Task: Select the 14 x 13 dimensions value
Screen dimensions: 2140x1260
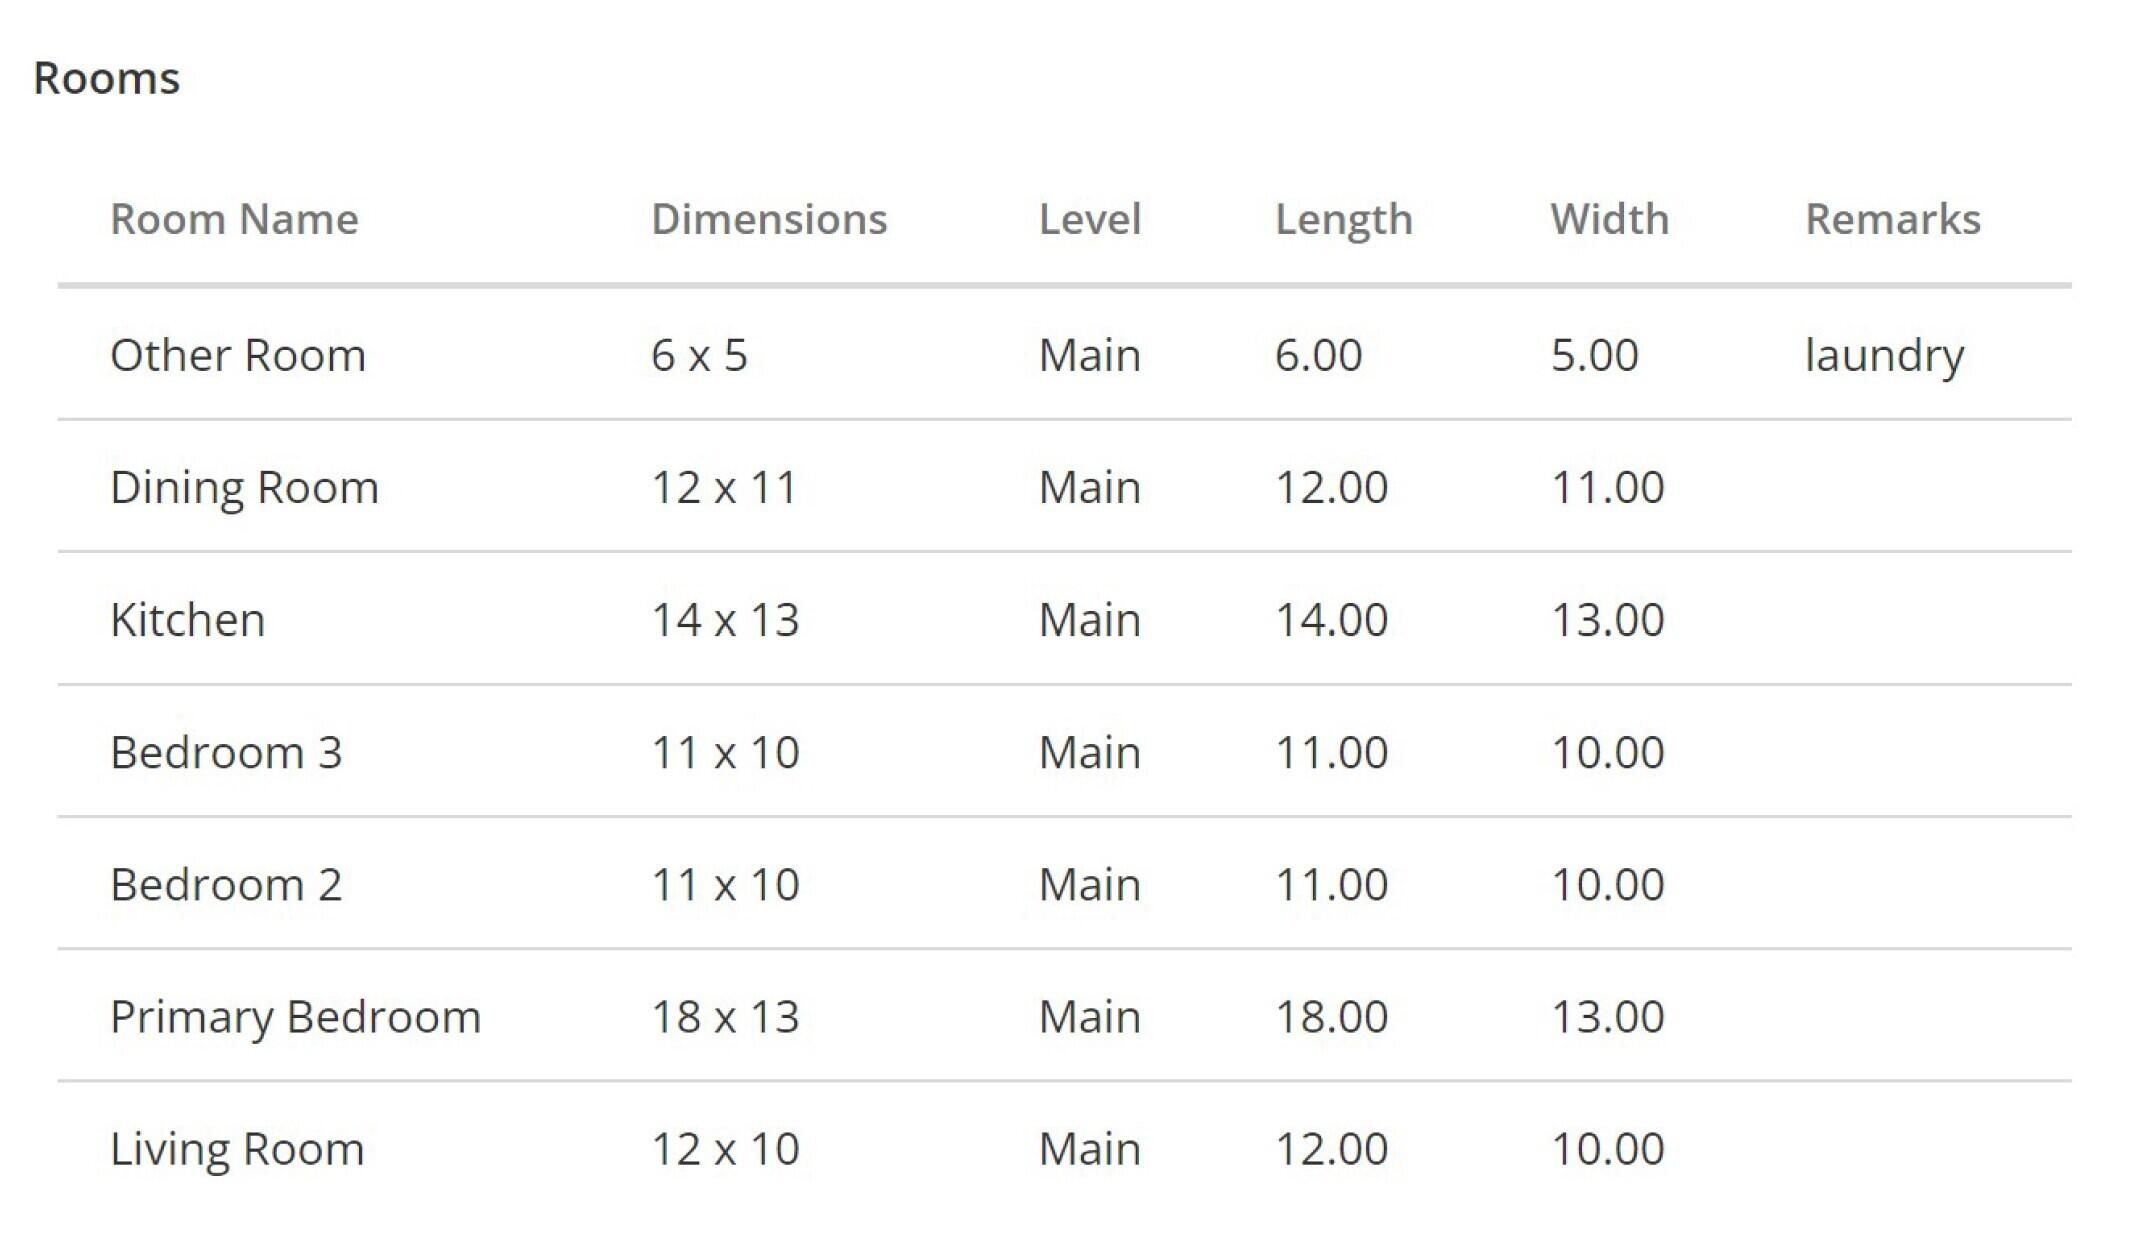Action: point(725,620)
